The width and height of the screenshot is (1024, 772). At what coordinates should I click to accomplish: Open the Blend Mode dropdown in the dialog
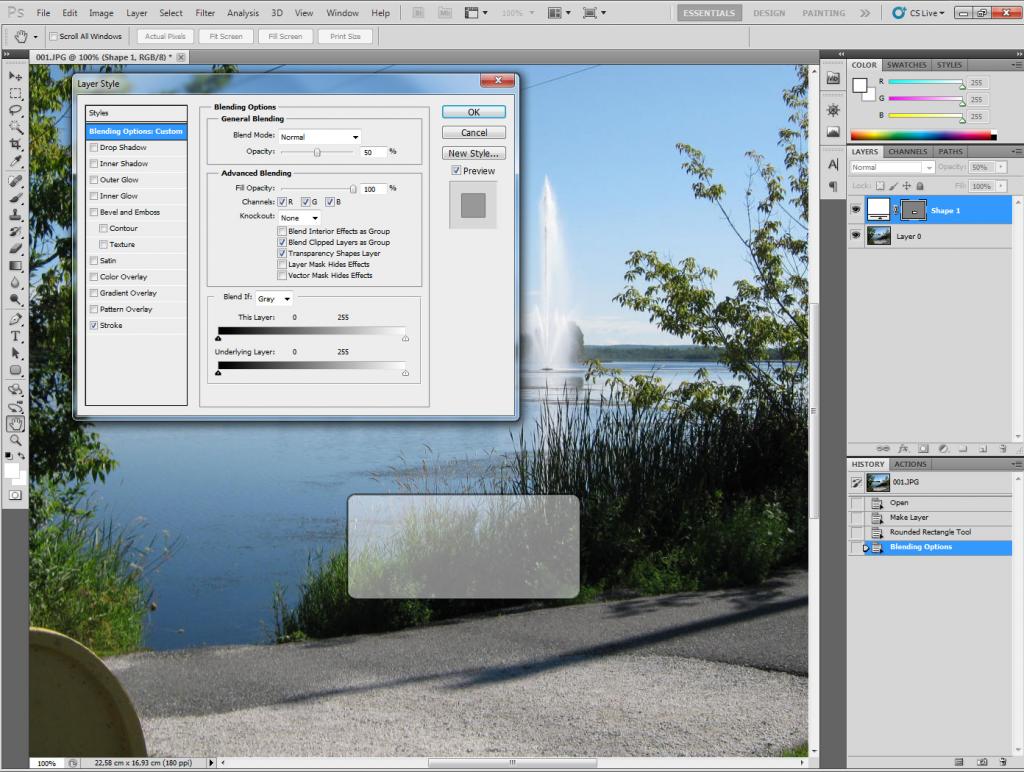320,137
